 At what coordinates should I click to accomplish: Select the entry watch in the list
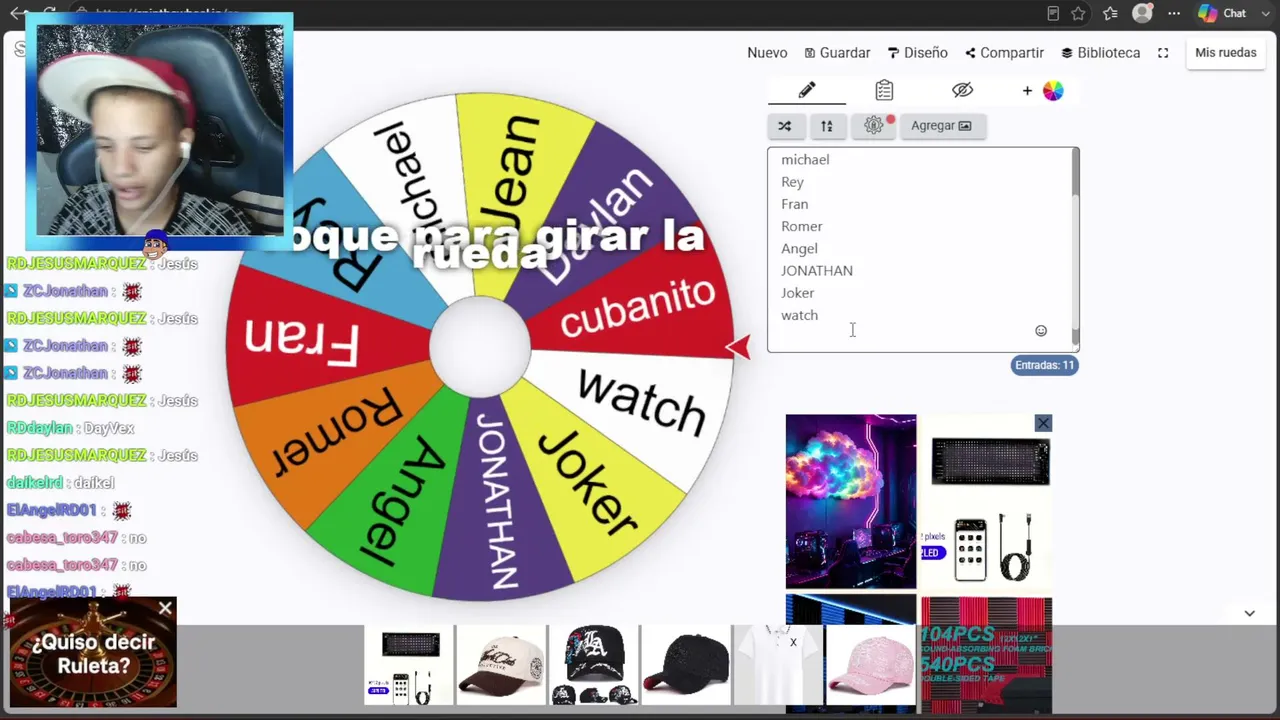[799, 315]
